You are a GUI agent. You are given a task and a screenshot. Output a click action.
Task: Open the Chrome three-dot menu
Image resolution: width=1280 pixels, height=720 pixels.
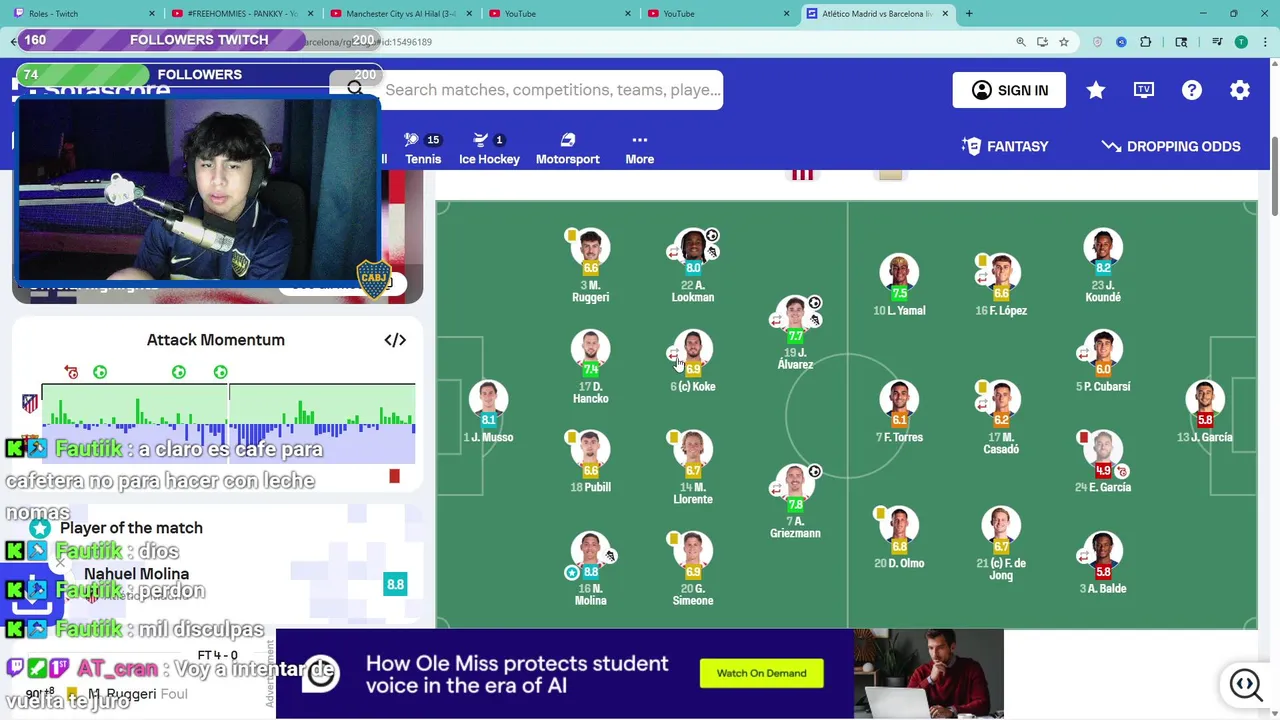[x=1264, y=42]
